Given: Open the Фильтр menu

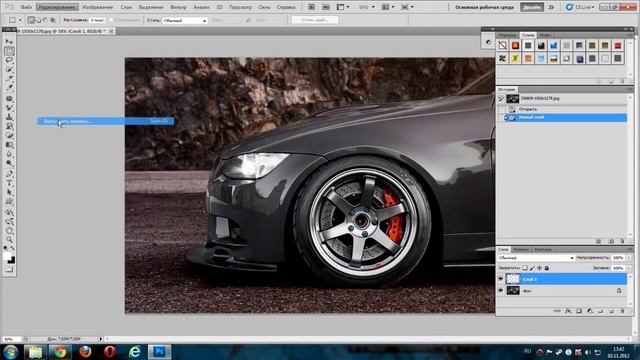Looking at the screenshot, I should pos(178,7).
